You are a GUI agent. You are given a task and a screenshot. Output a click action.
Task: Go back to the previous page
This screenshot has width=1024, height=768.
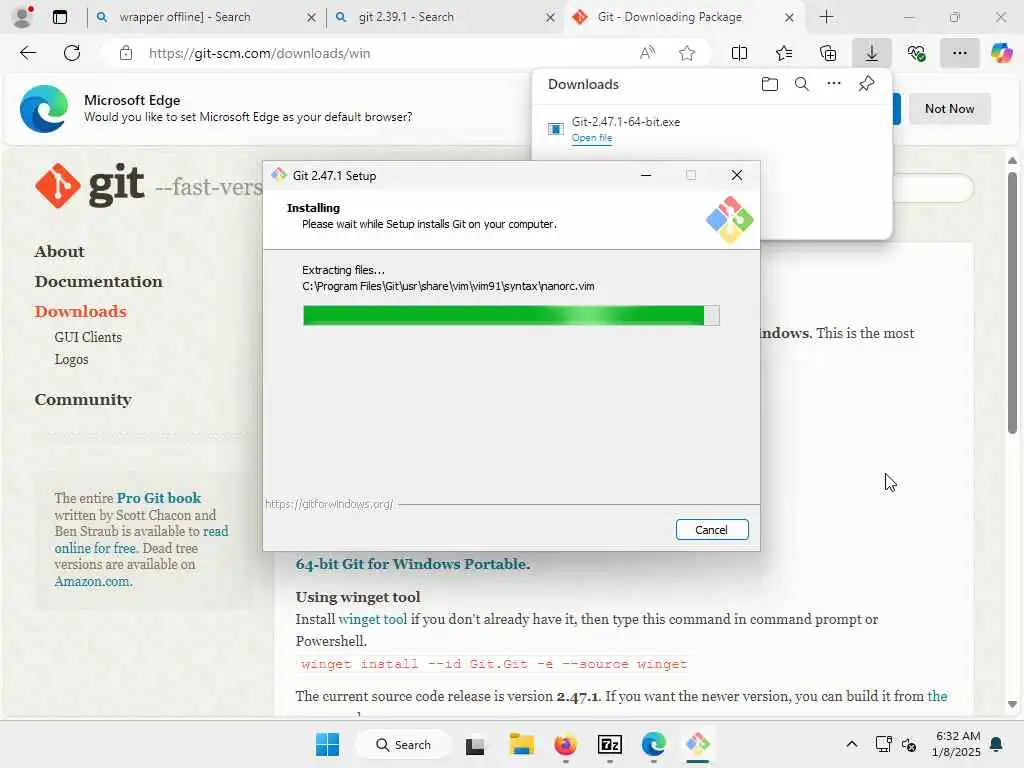tap(27, 53)
